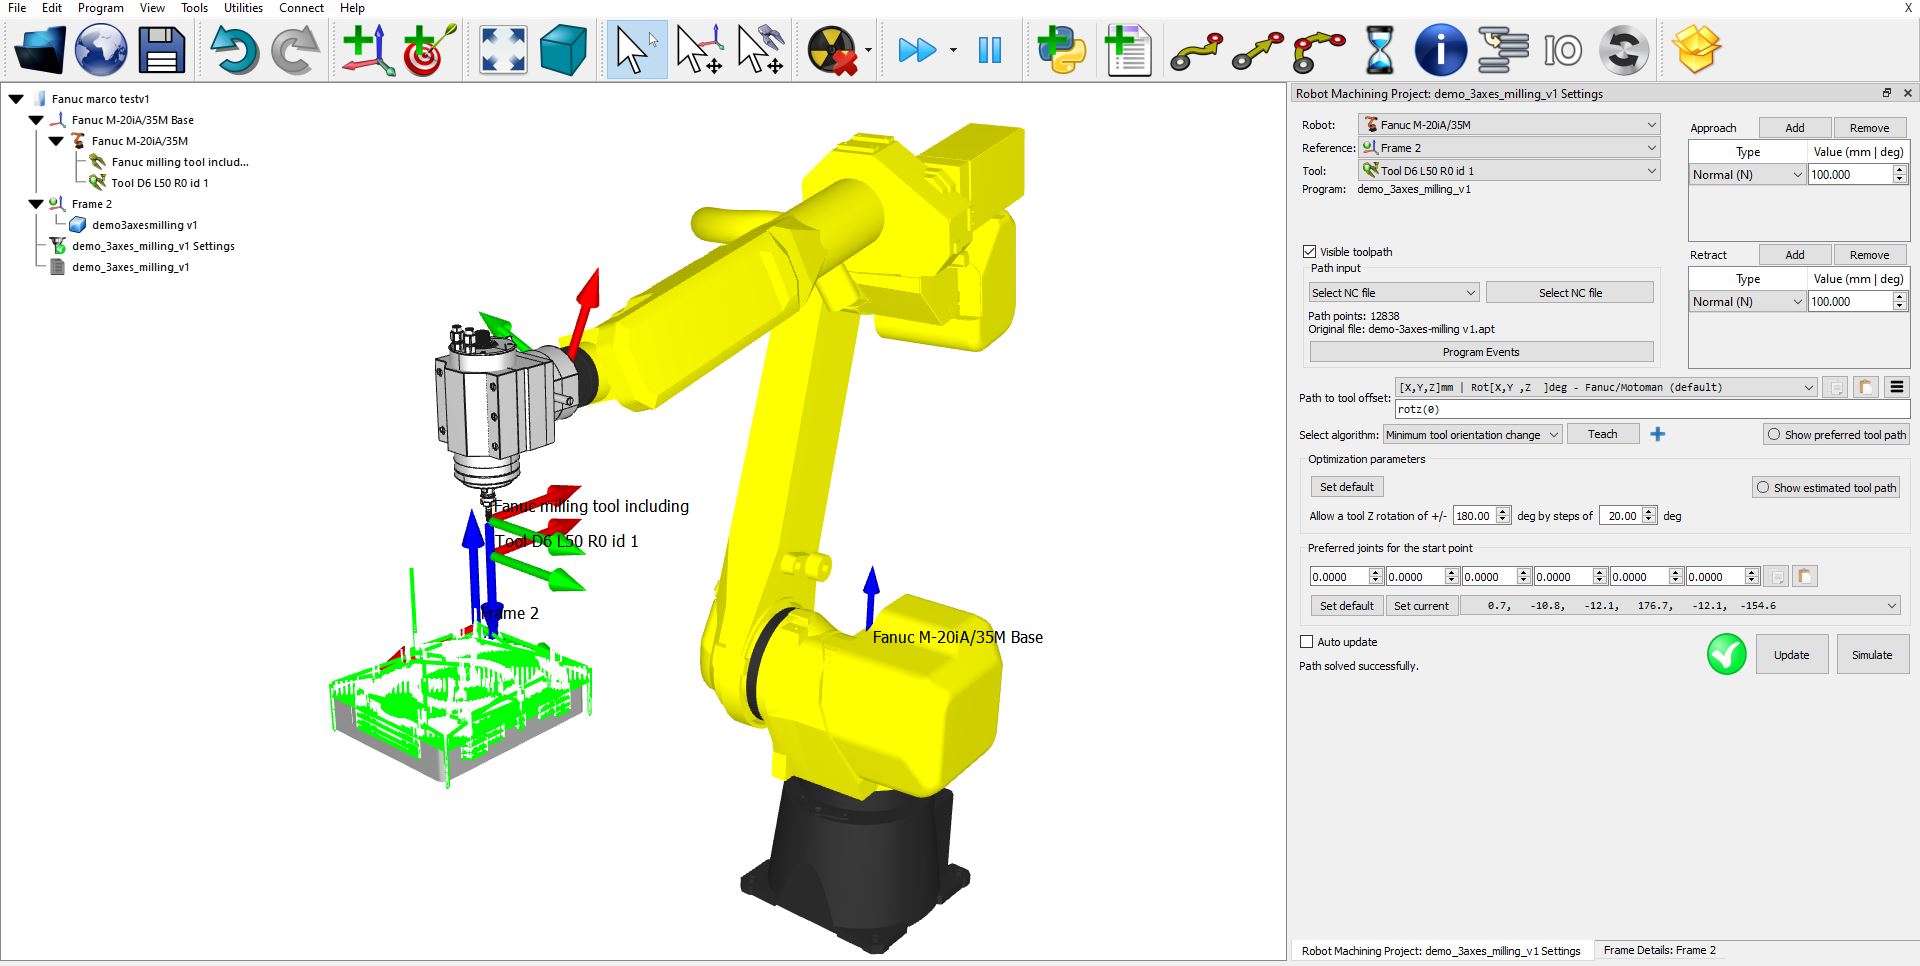
Task: Select the Add reference frame icon
Action: pos(366,49)
